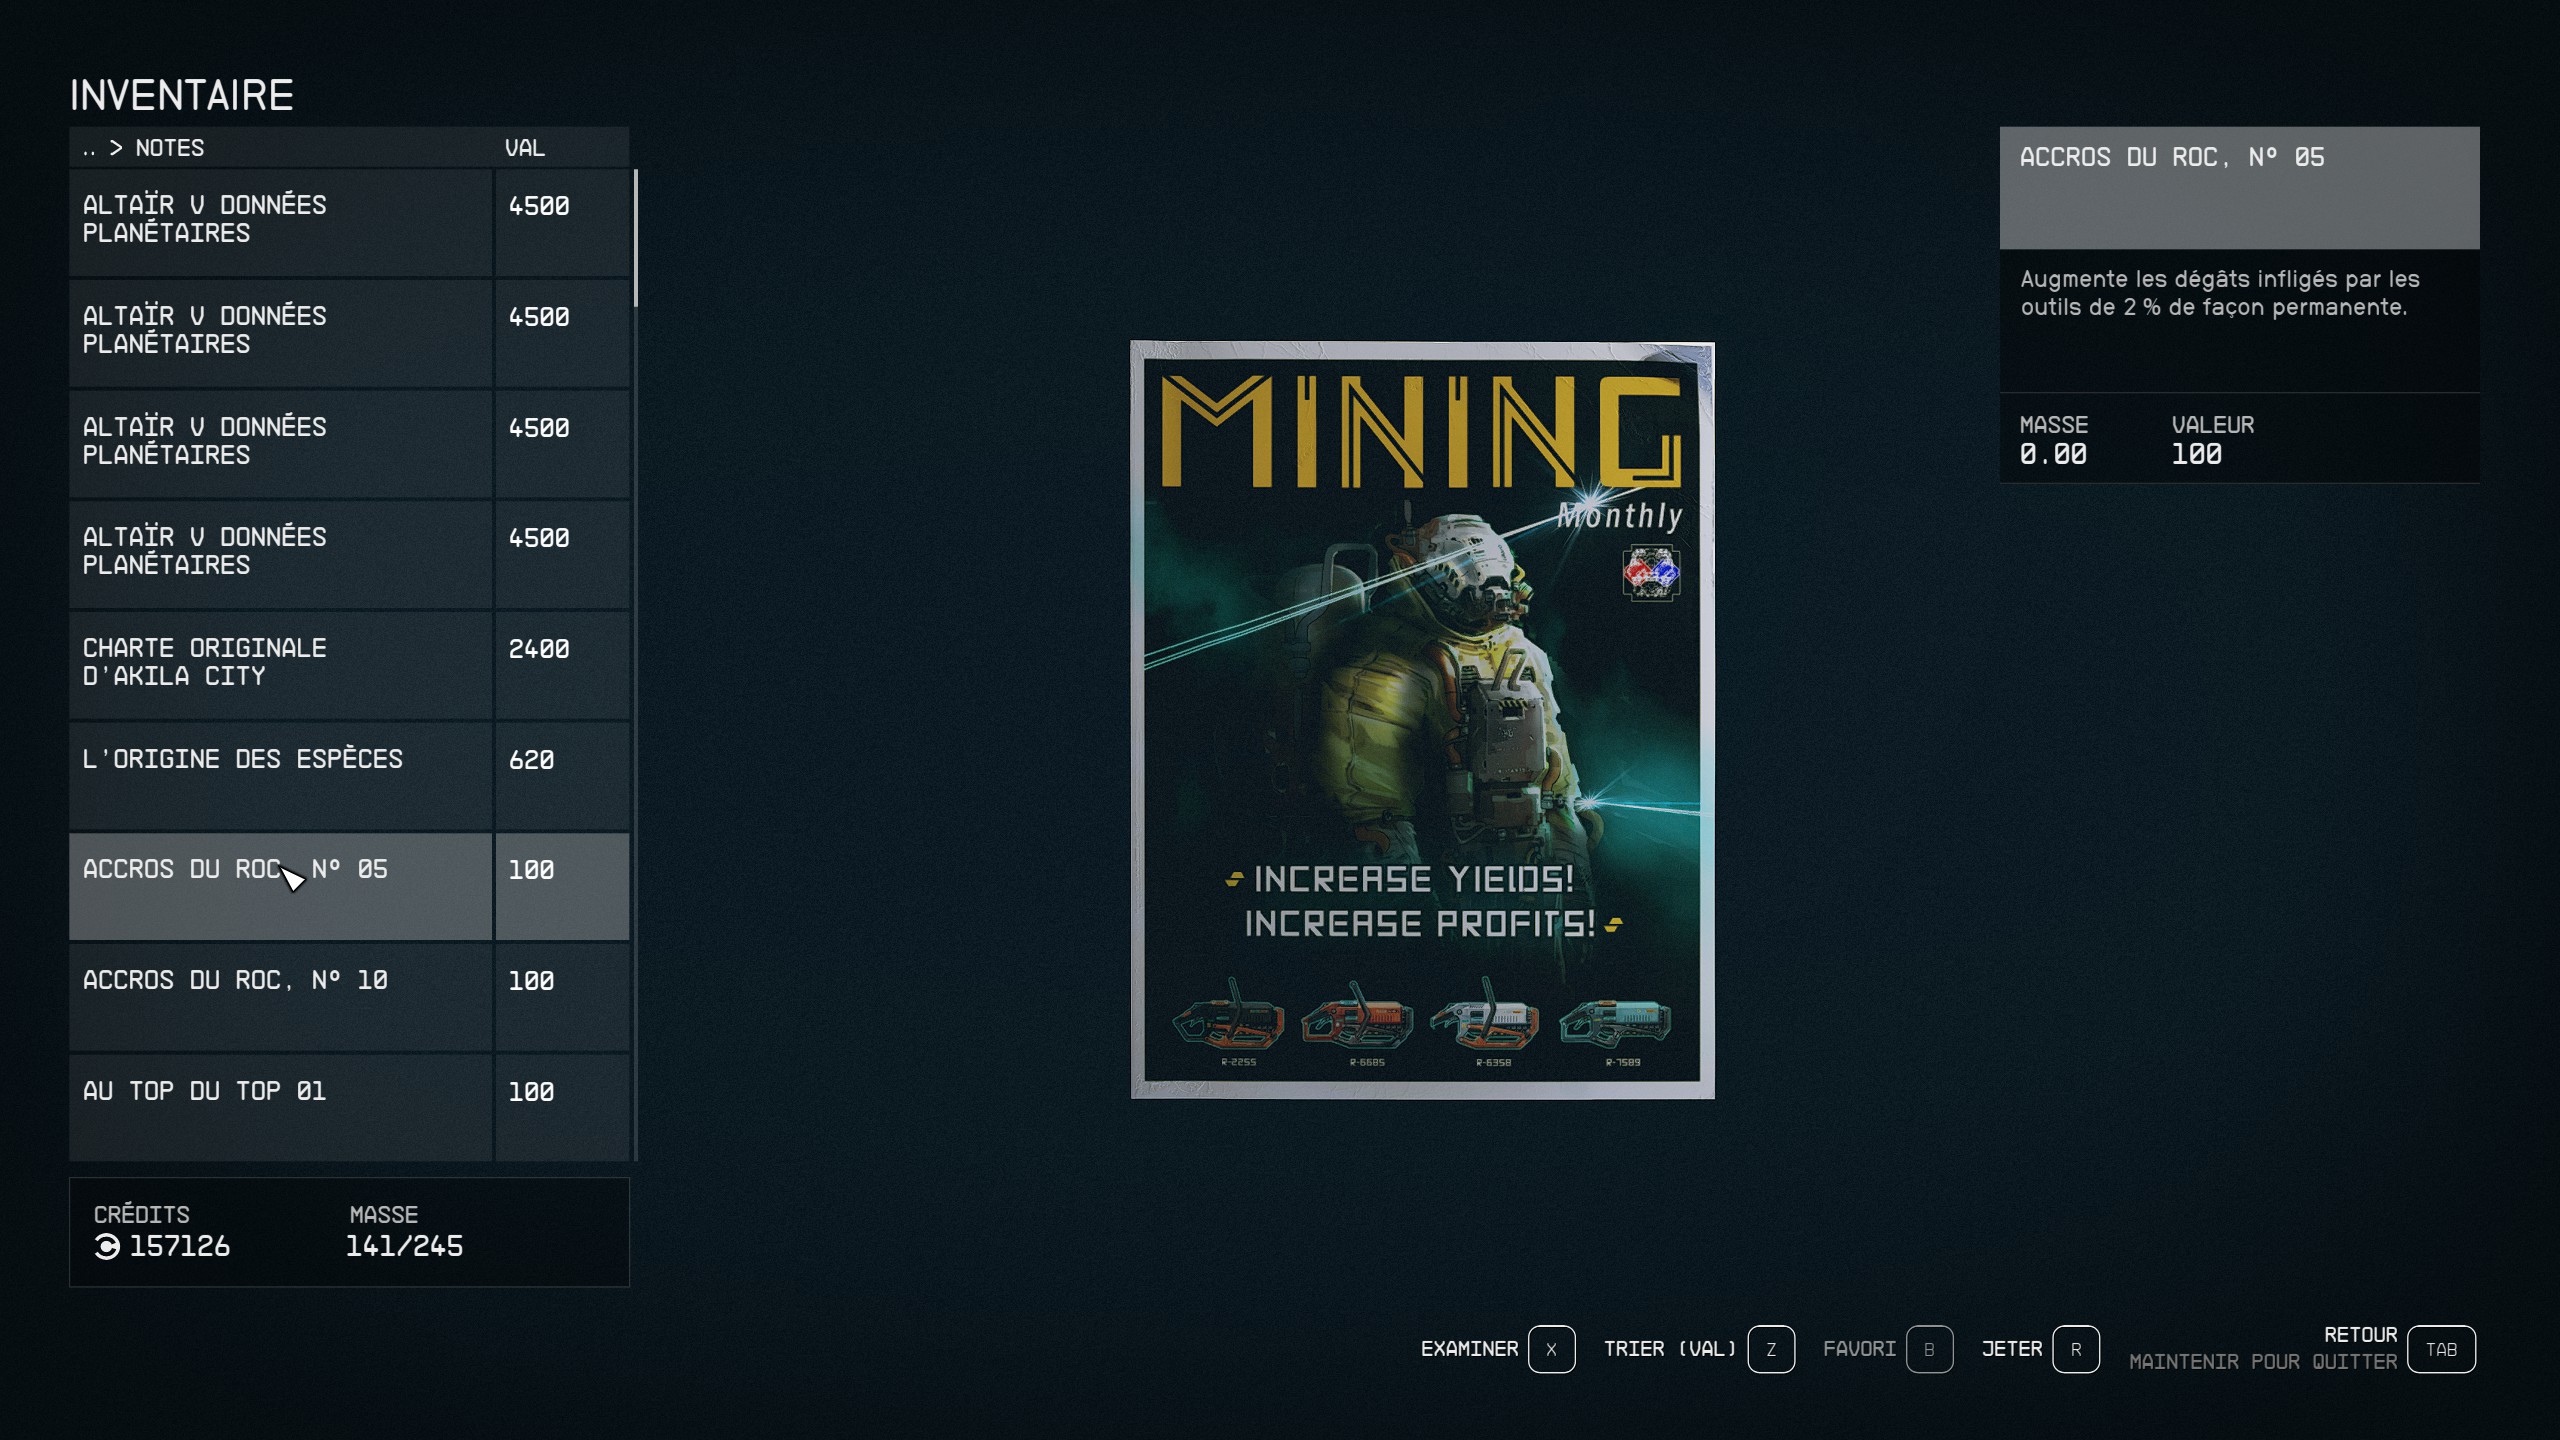Click the NOTES category header
This screenshot has height=1440, width=2560.
(x=169, y=148)
